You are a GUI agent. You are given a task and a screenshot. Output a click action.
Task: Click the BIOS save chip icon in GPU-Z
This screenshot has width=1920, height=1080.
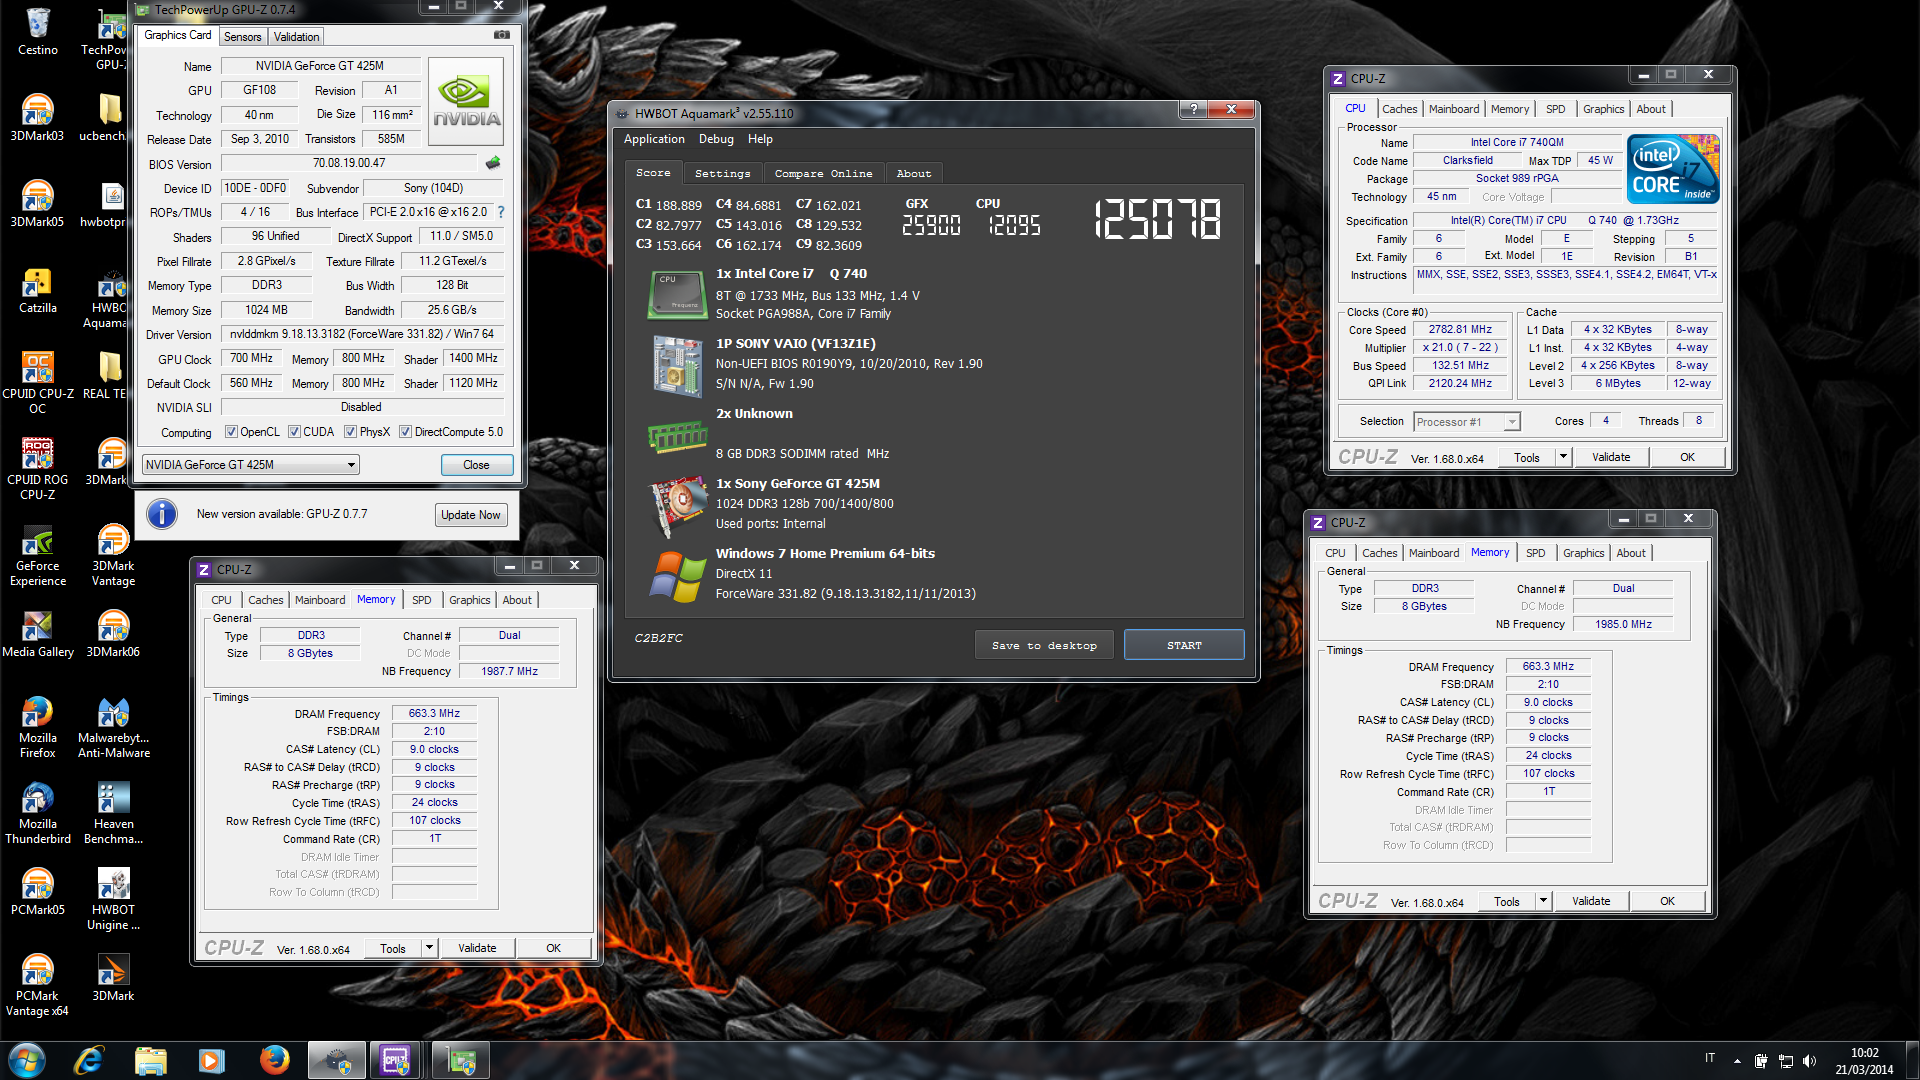[x=493, y=162]
